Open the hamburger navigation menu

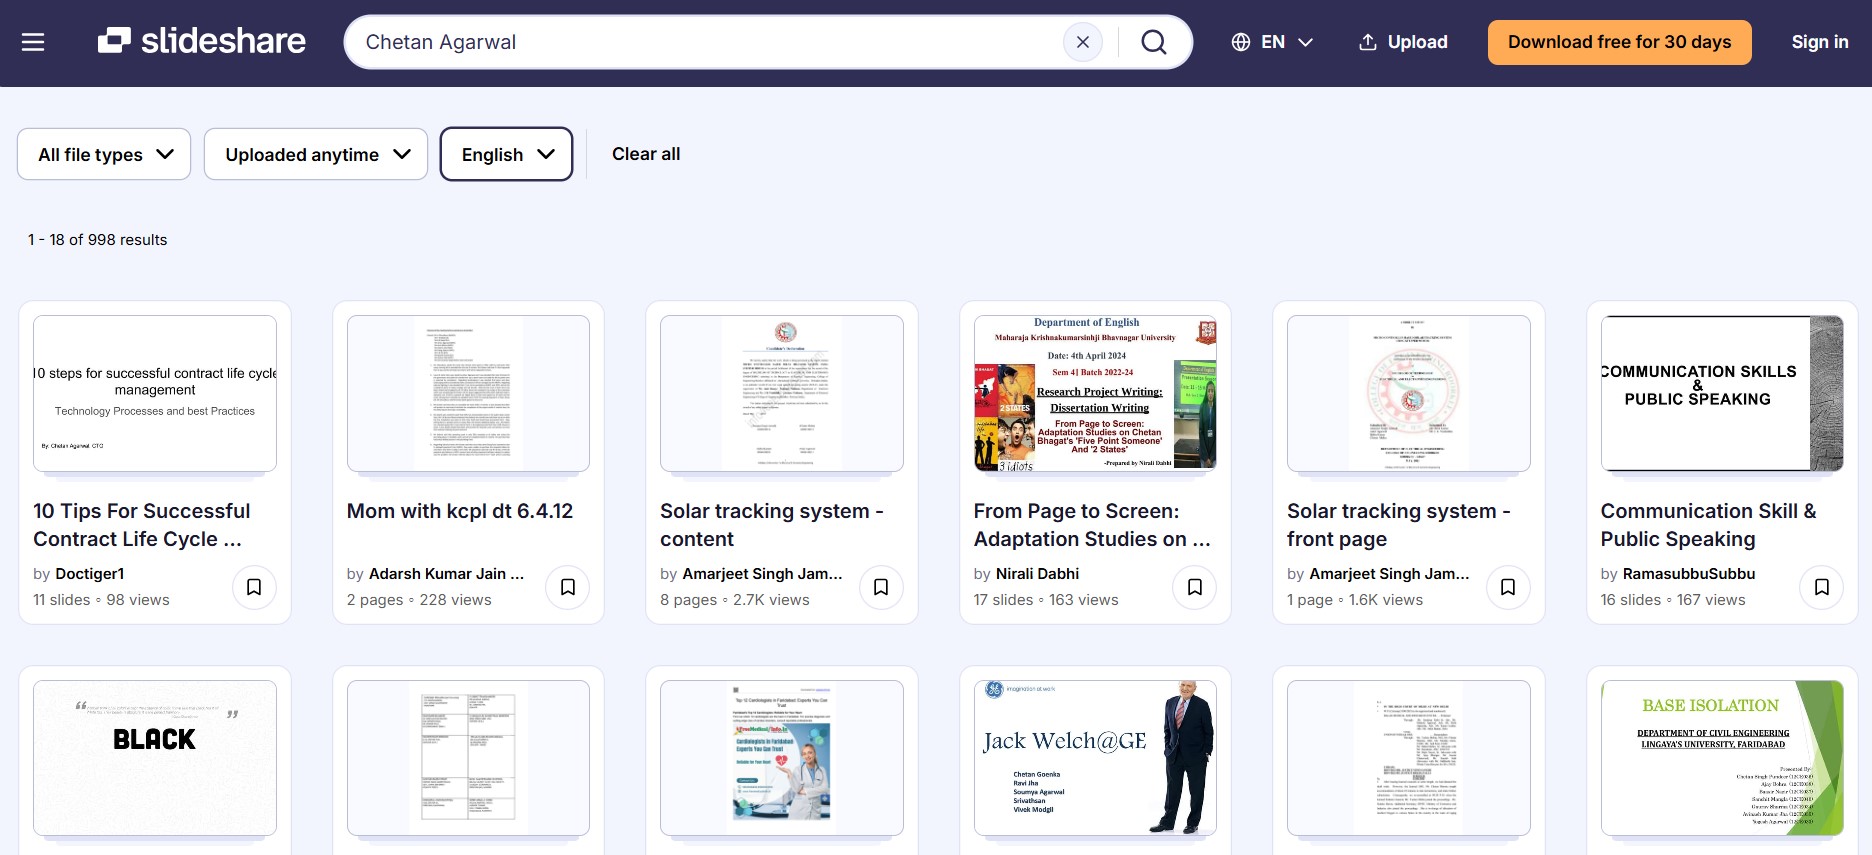(33, 42)
